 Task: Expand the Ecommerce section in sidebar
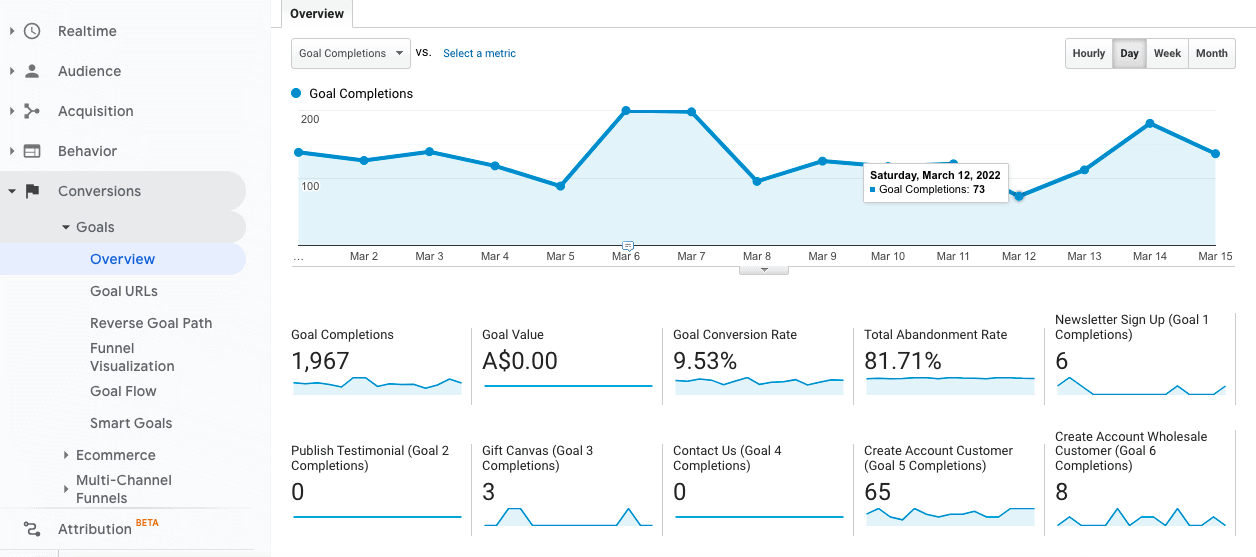pyautogui.click(x=66, y=455)
